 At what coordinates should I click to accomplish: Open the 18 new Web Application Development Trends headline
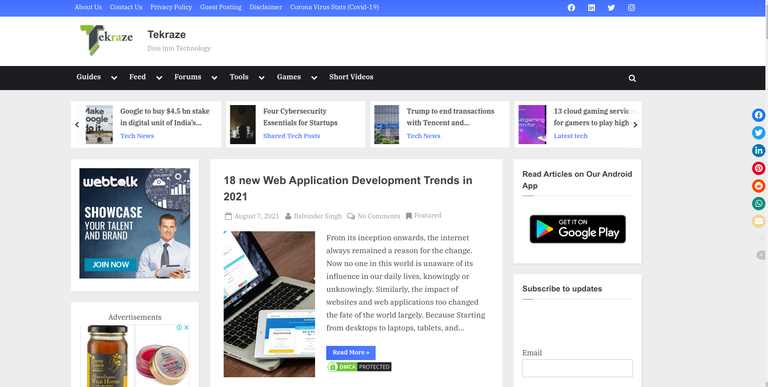click(348, 189)
